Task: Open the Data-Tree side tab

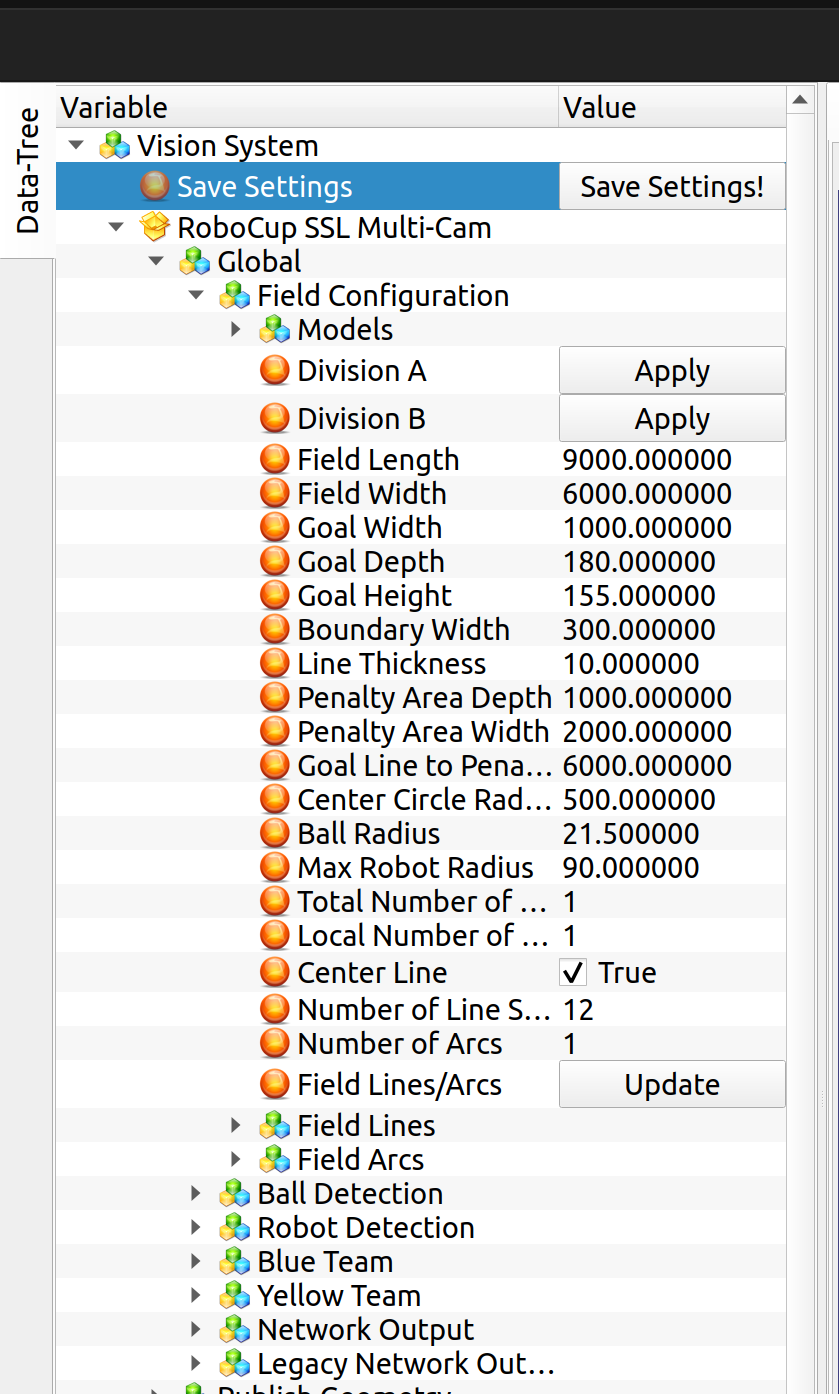Action: pyautogui.click(x=27, y=170)
